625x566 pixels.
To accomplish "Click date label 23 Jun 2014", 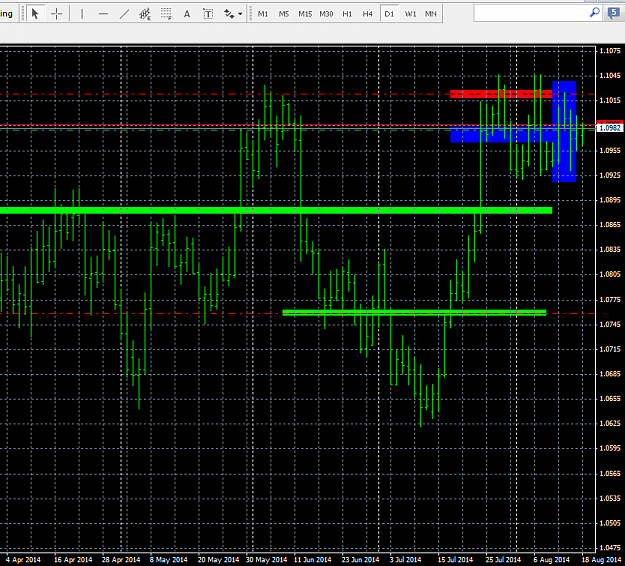I will coord(360,560).
